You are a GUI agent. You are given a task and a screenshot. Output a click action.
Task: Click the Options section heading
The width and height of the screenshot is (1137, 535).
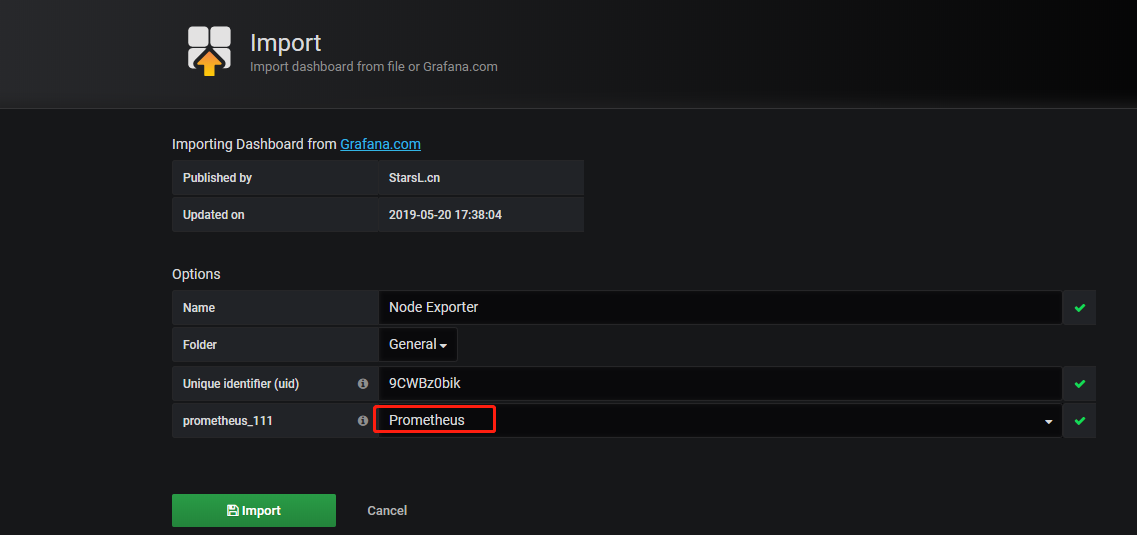point(197,274)
